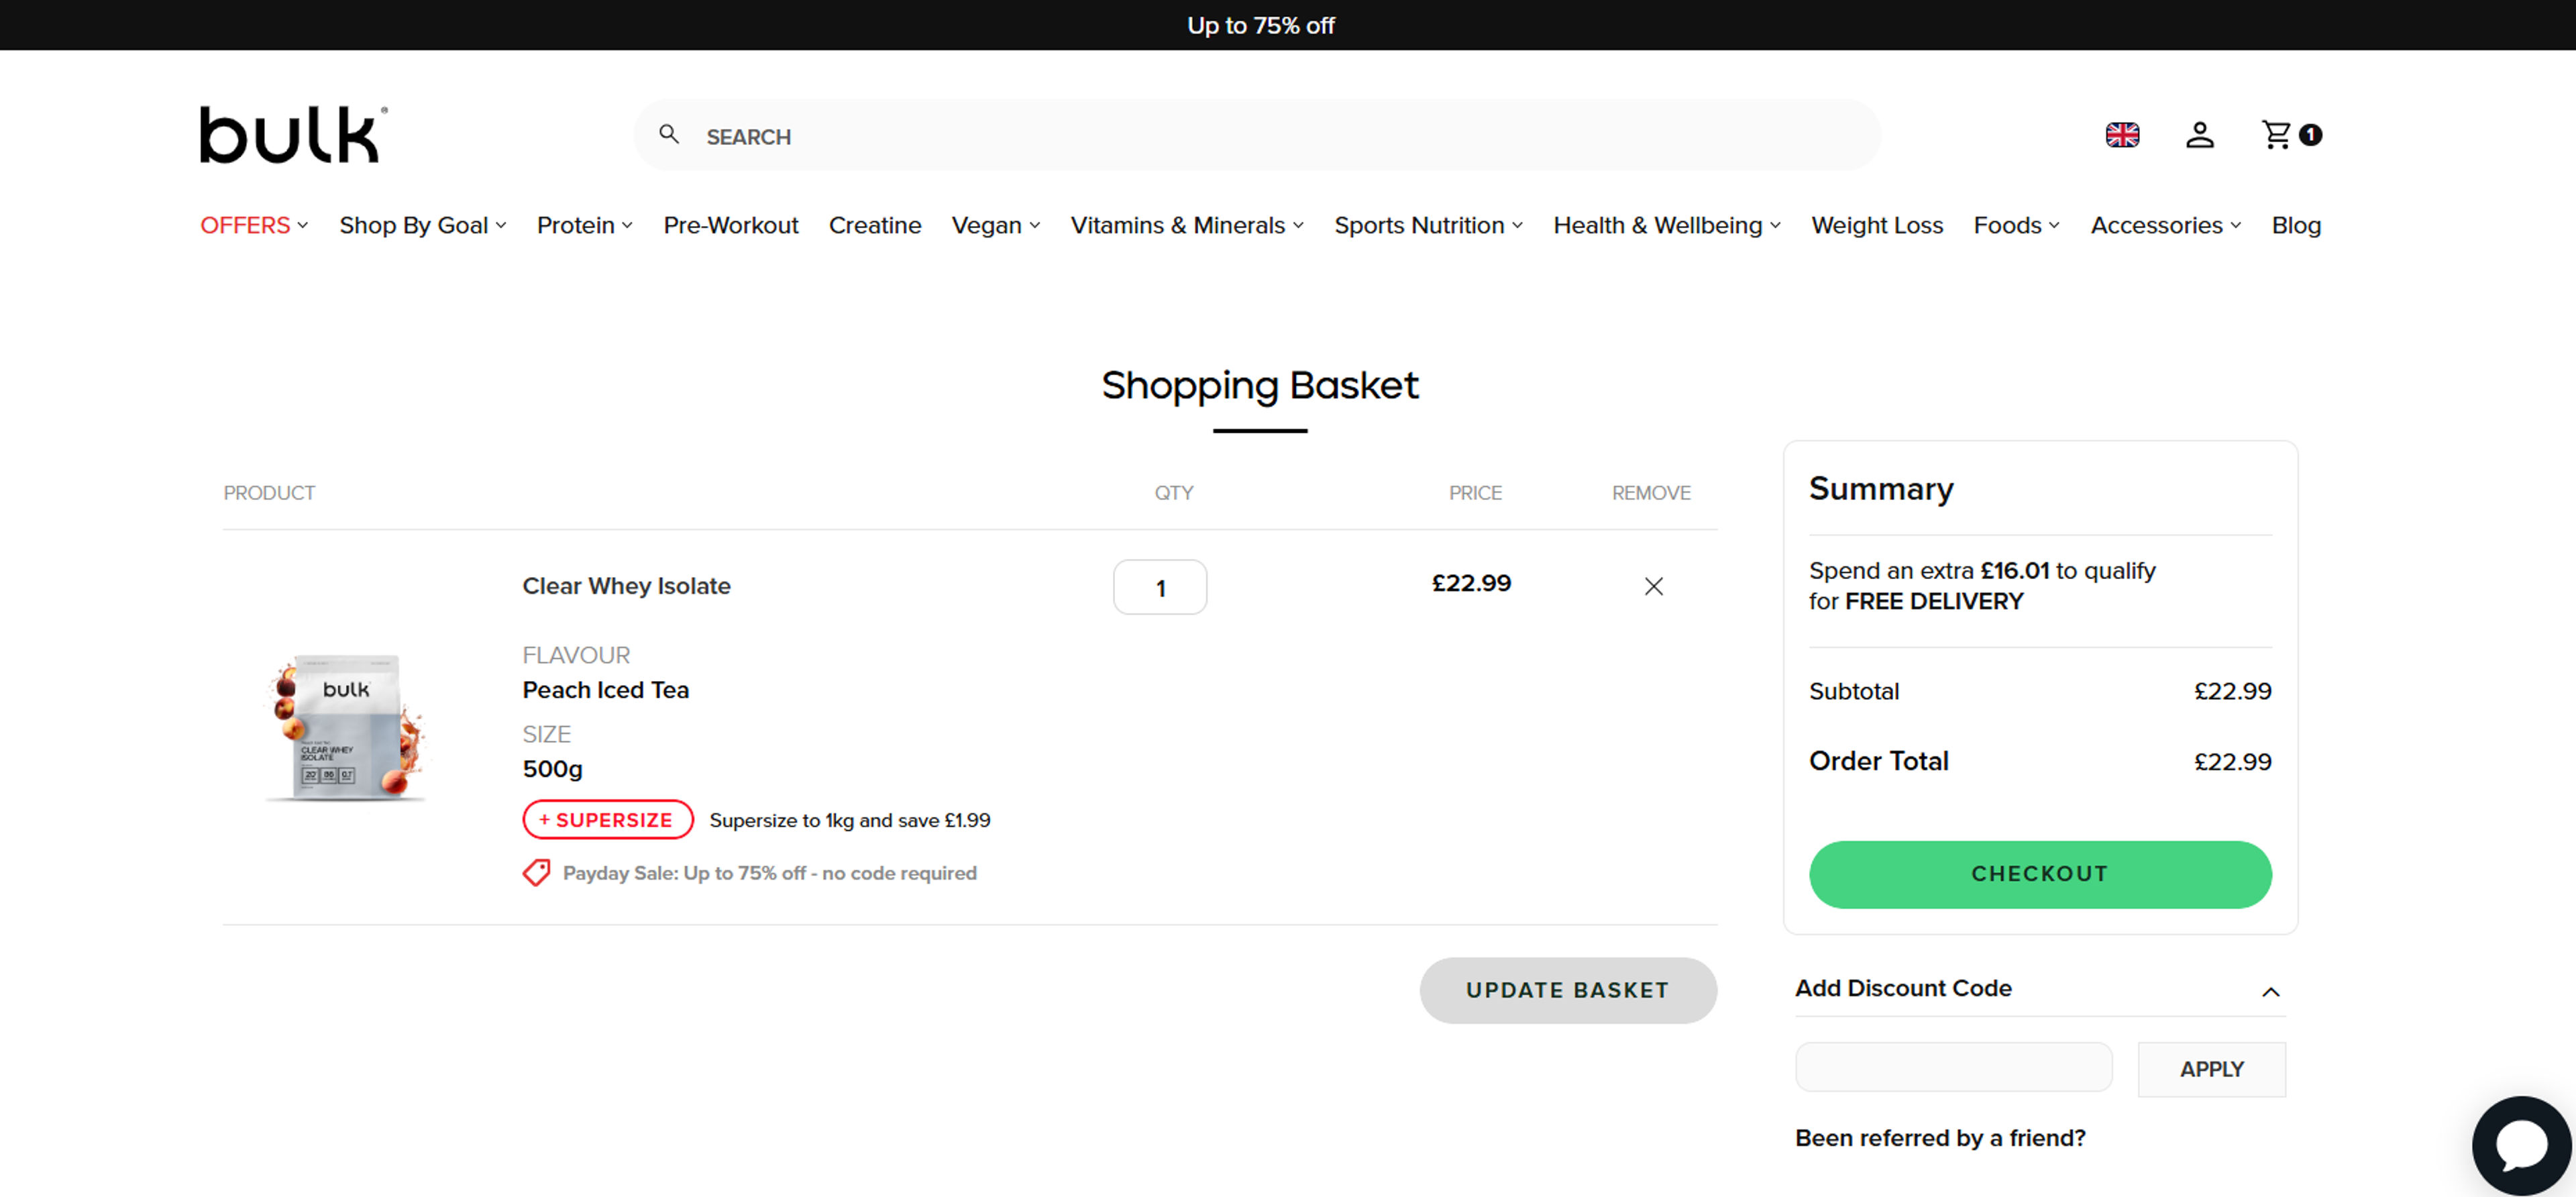The image size is (2576, 1197).
Task: Click the + SUPERSIZE button
Action: tap(607, 820)
